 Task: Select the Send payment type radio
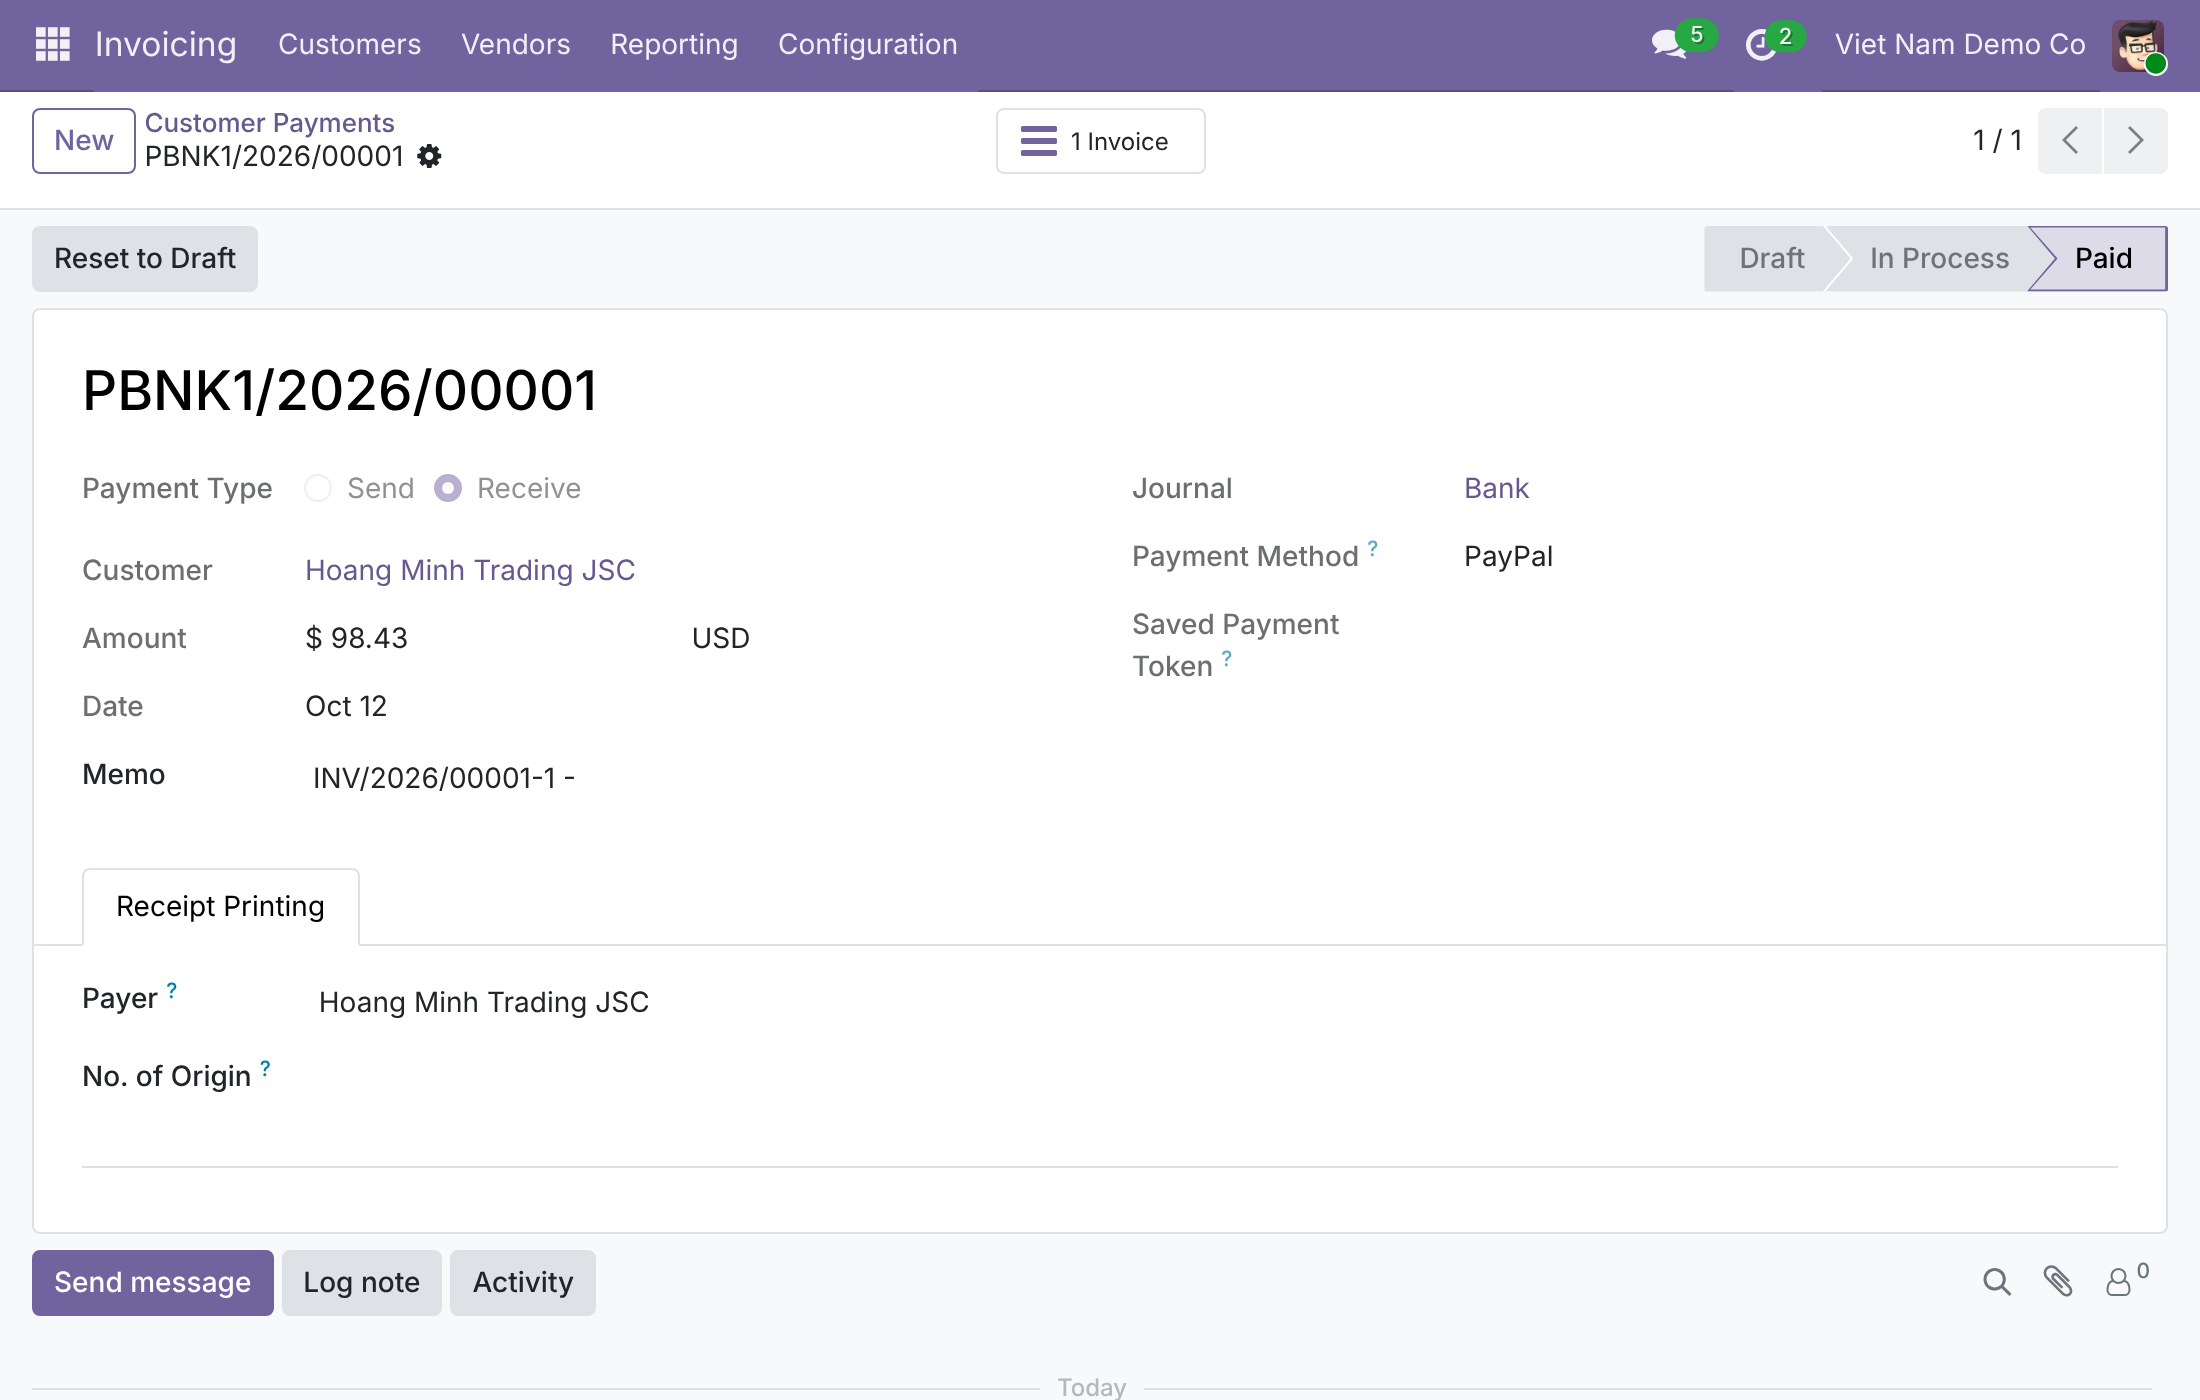[x=318, y=488]
